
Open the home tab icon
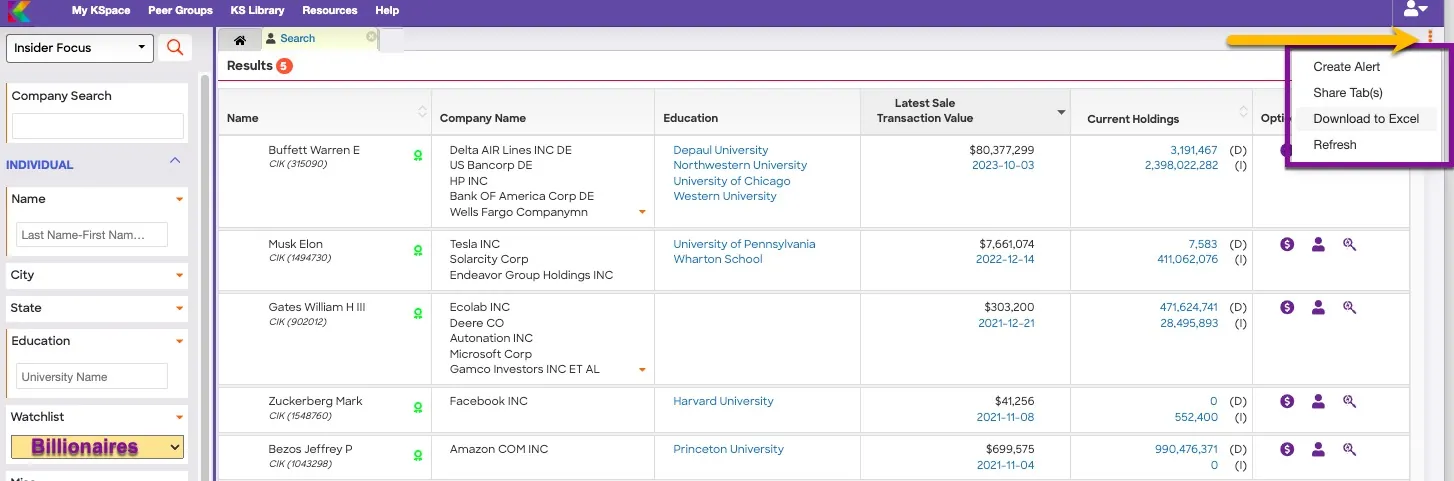click(239, 40)
